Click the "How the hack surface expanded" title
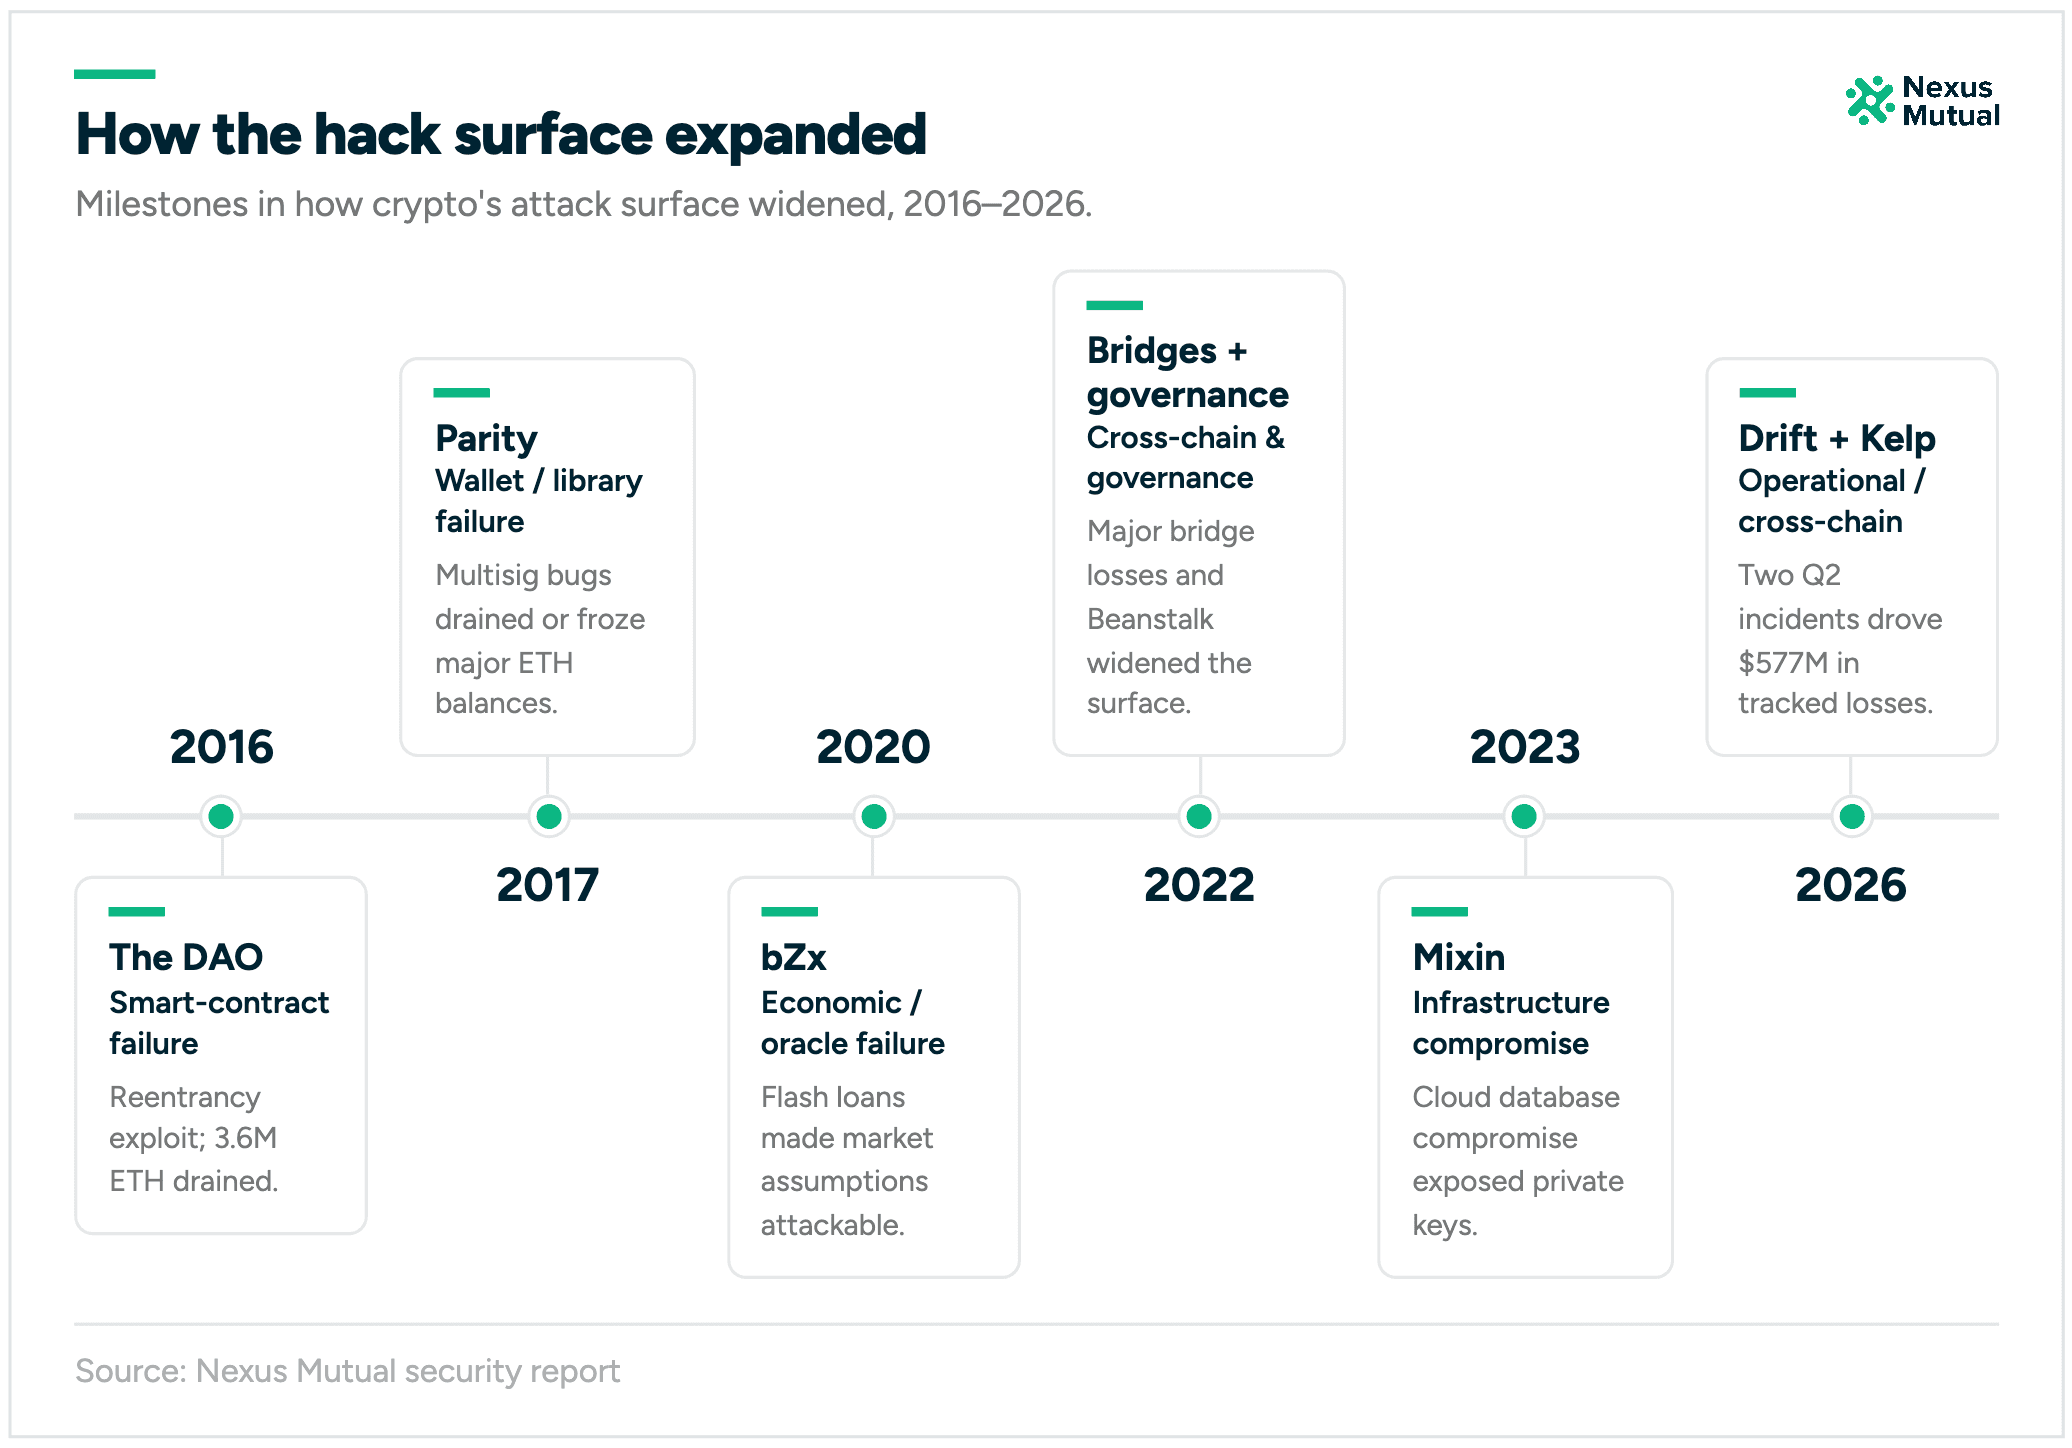 point(501,135)
